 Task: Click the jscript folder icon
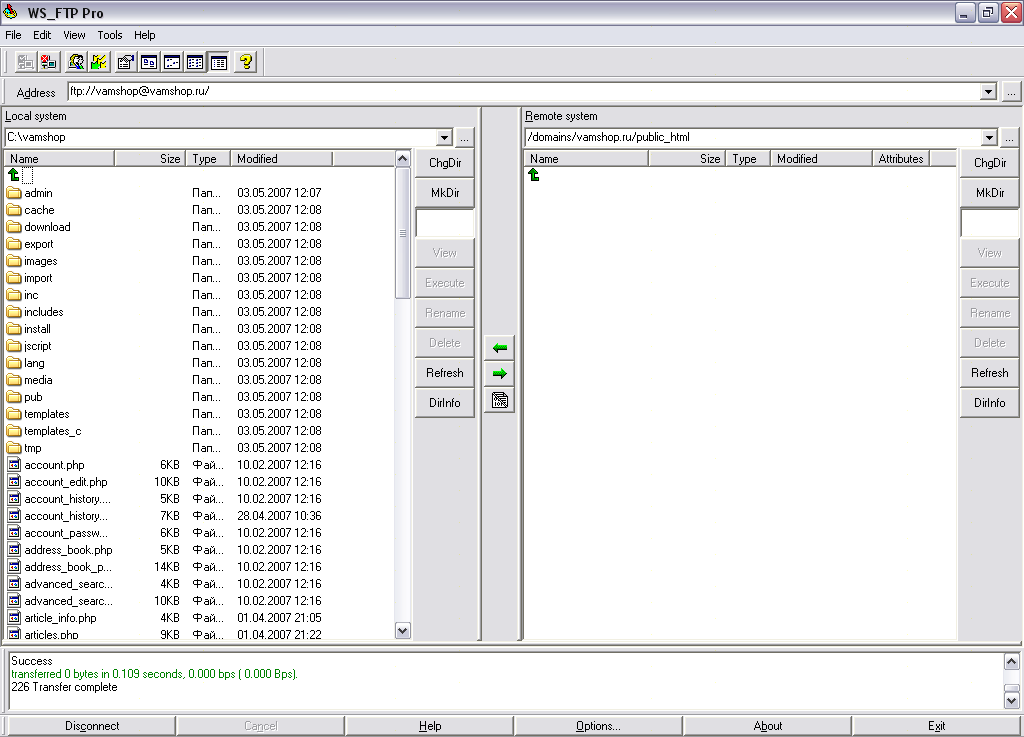tap(14, 345)
